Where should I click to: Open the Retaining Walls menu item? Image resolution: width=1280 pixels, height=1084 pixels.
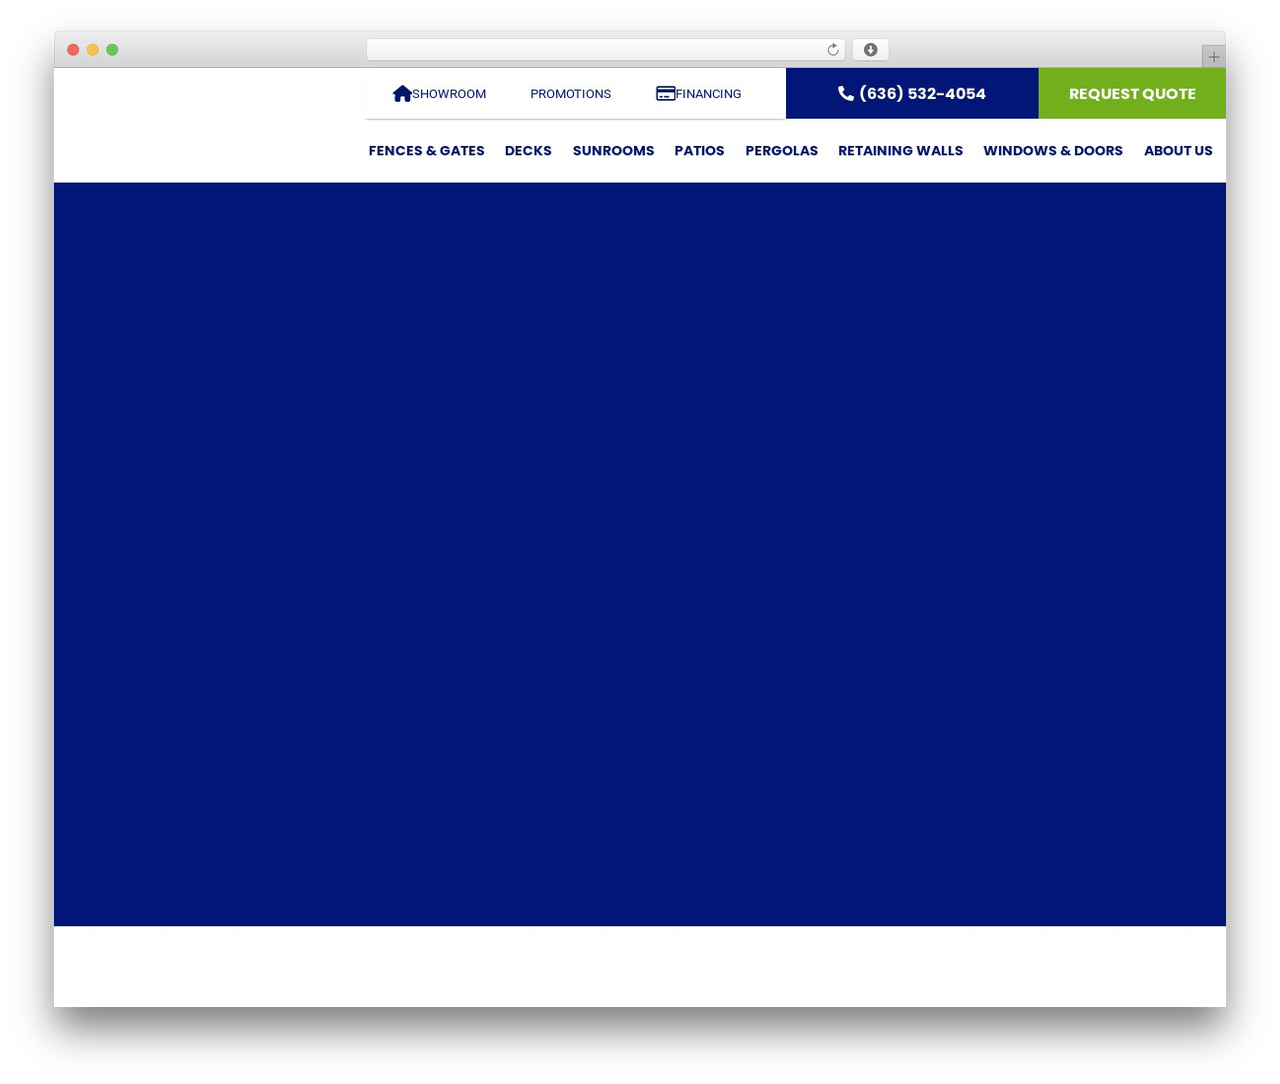900,151
